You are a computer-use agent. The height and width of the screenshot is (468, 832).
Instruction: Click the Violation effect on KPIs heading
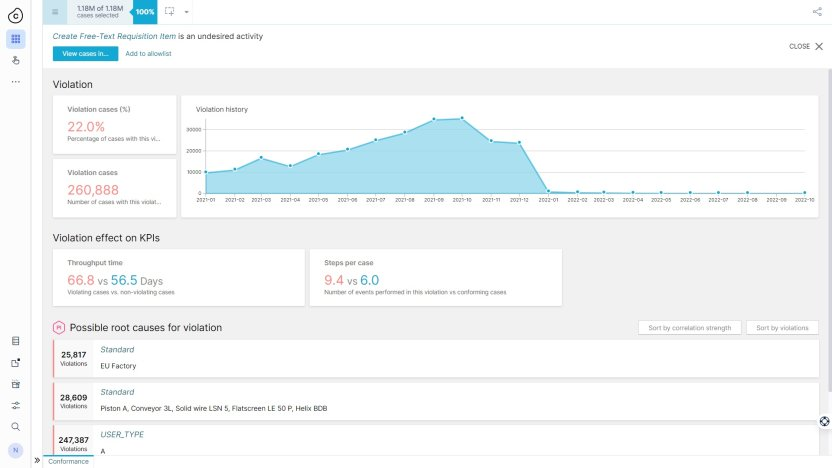tap(106, 238)
